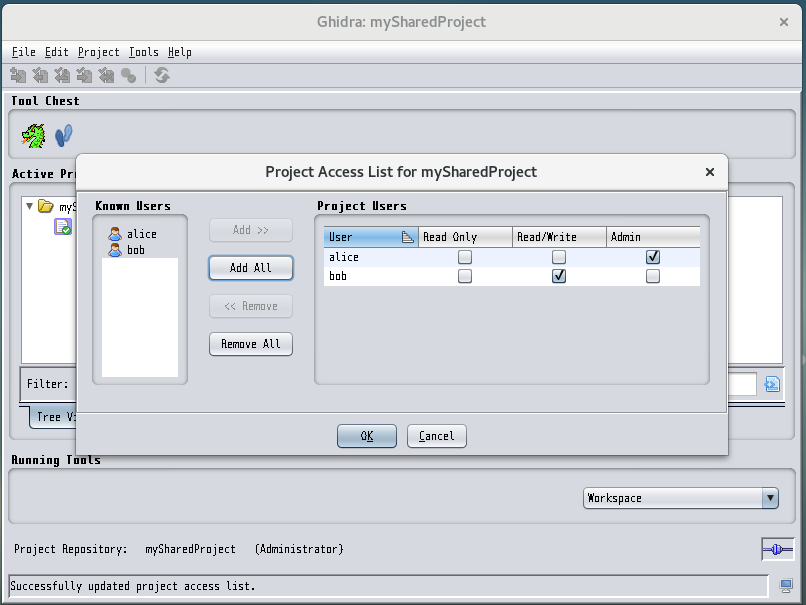The height and width of the screenshot is (605, 806).
Task: Enable Read/Write for alice
Action: point(559,257)
